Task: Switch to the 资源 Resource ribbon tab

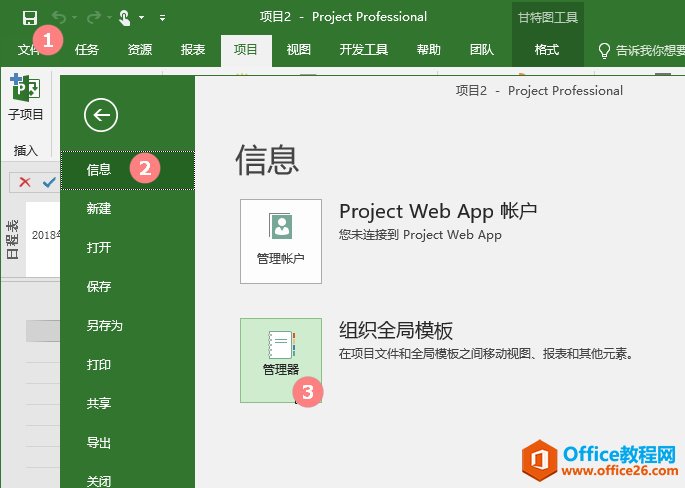Action: 140,50
